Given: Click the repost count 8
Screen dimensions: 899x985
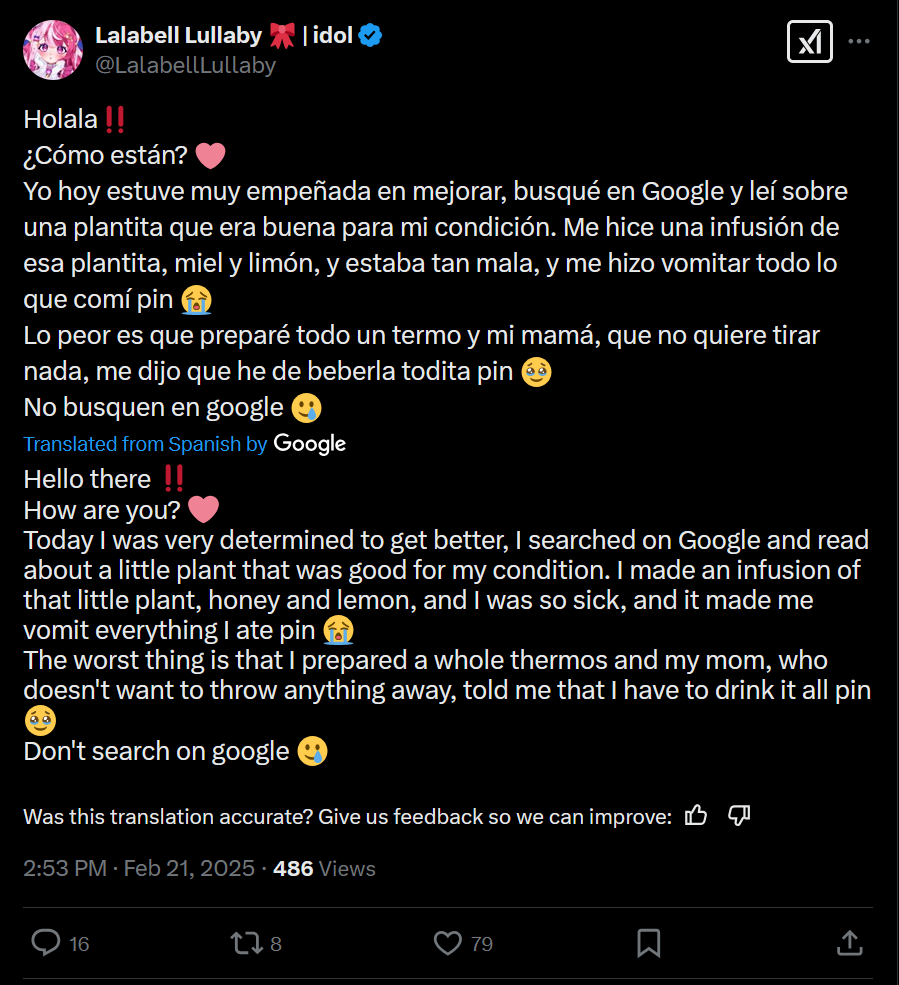Looking at the screenshot, I should point(276,943).
